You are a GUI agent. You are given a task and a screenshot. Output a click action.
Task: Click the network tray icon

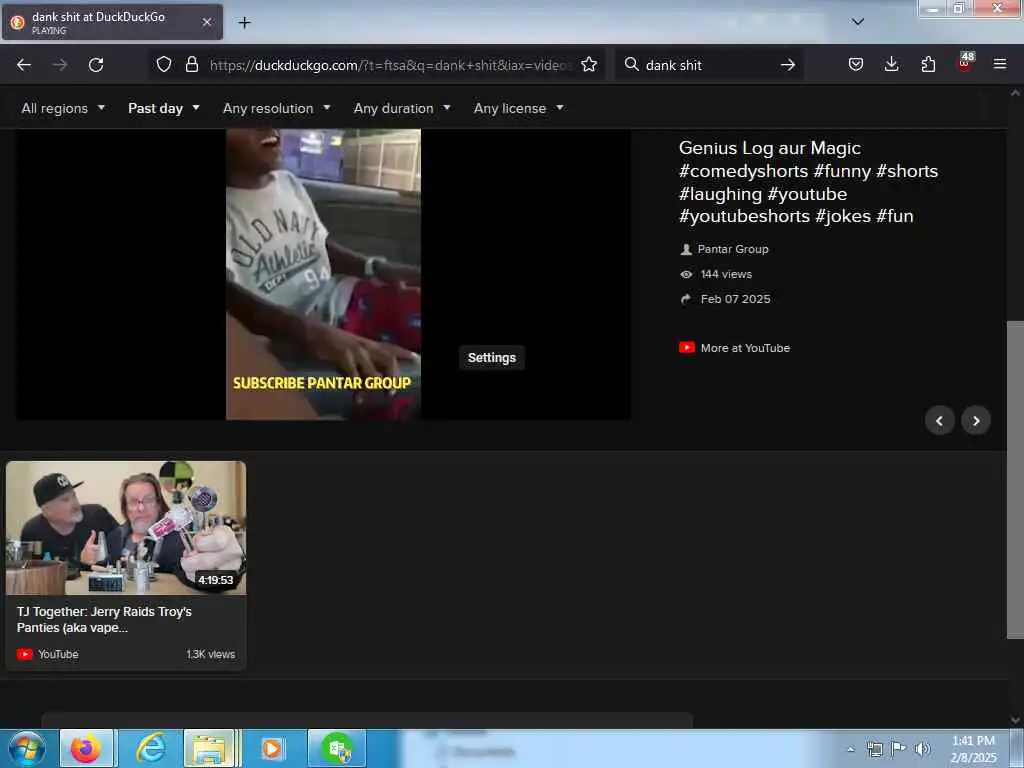(x=874, y=748)
